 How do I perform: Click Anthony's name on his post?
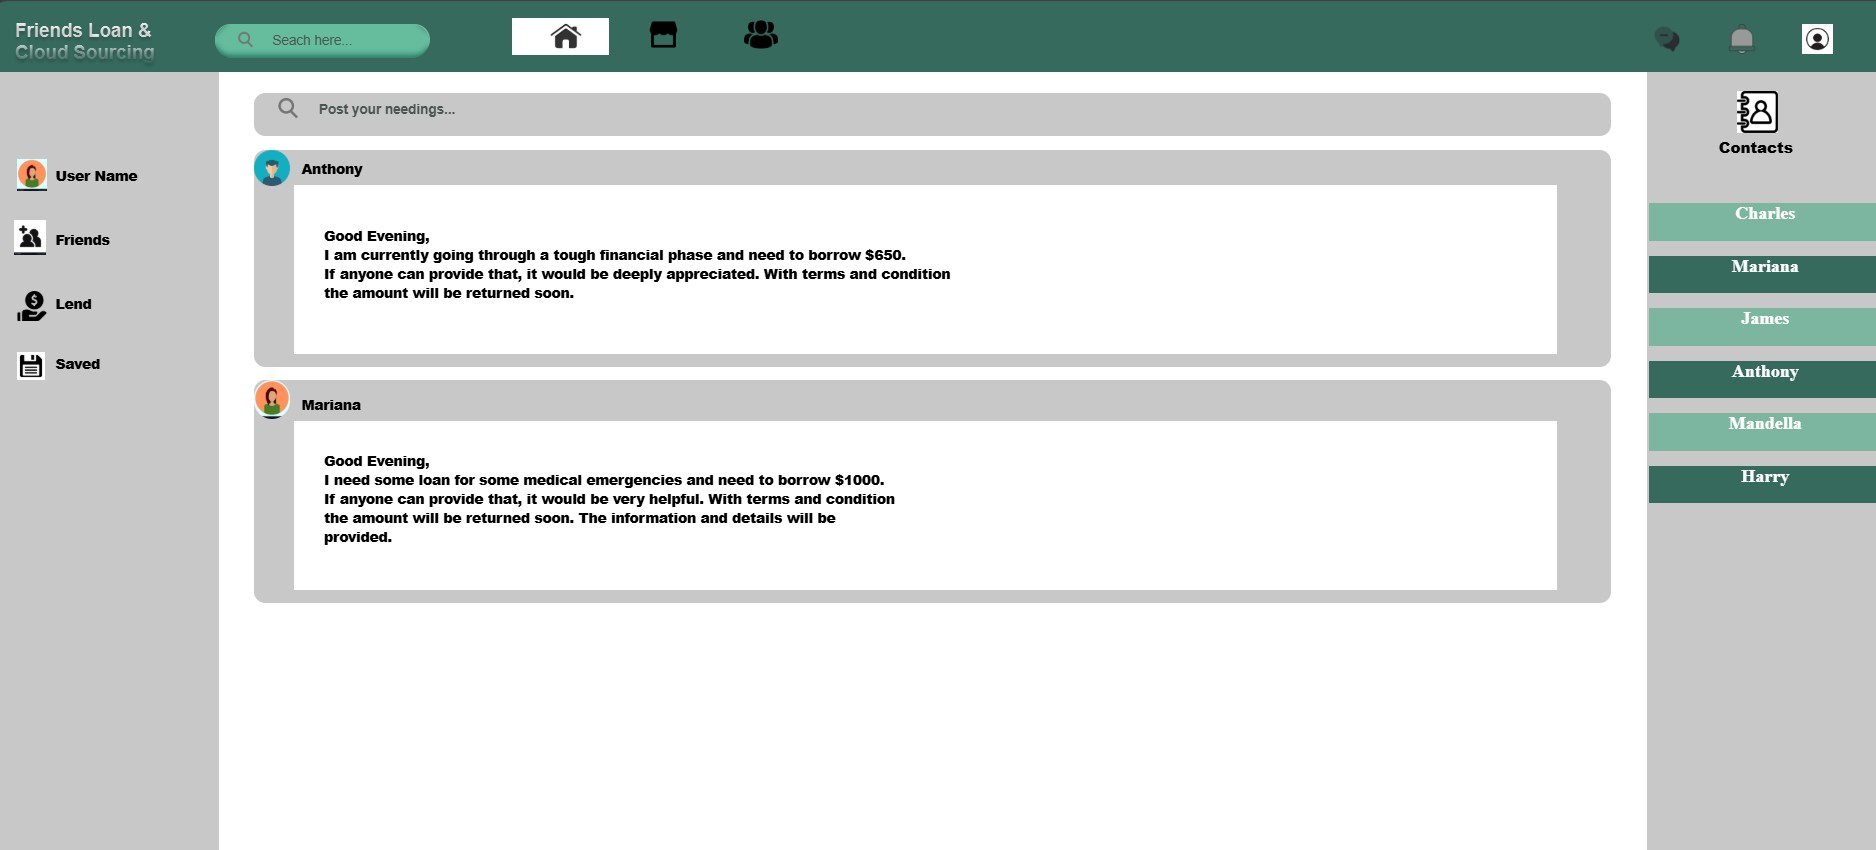[x=332, y=169]
